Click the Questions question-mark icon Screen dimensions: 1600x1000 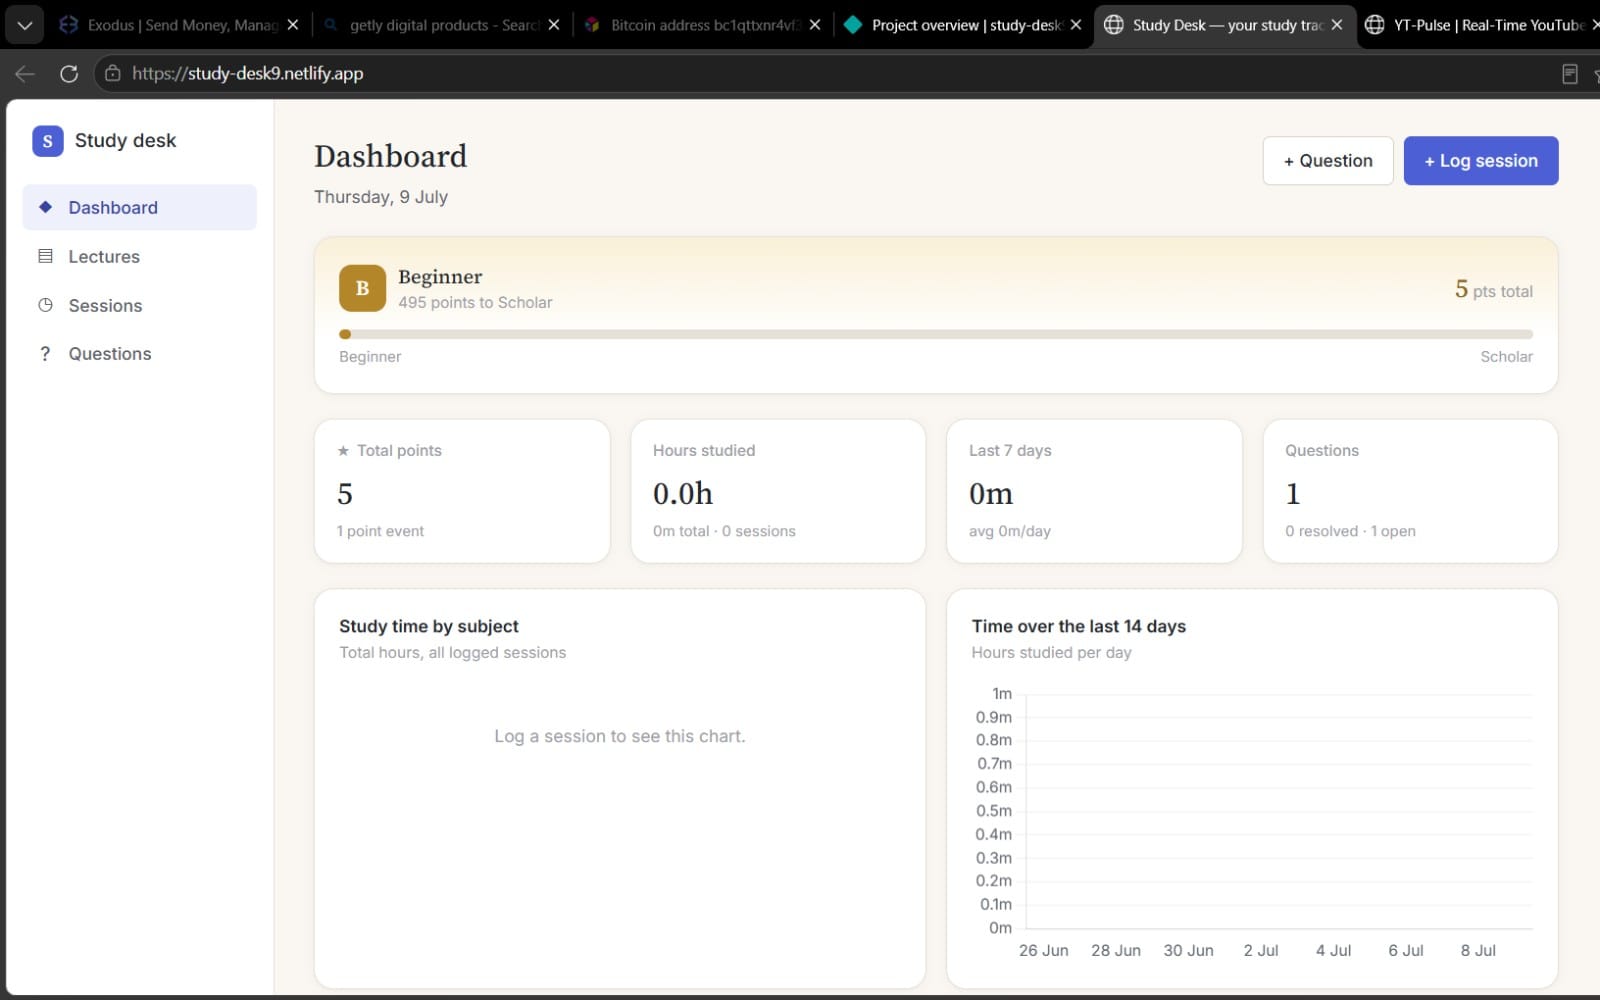(x=45, y=354)
